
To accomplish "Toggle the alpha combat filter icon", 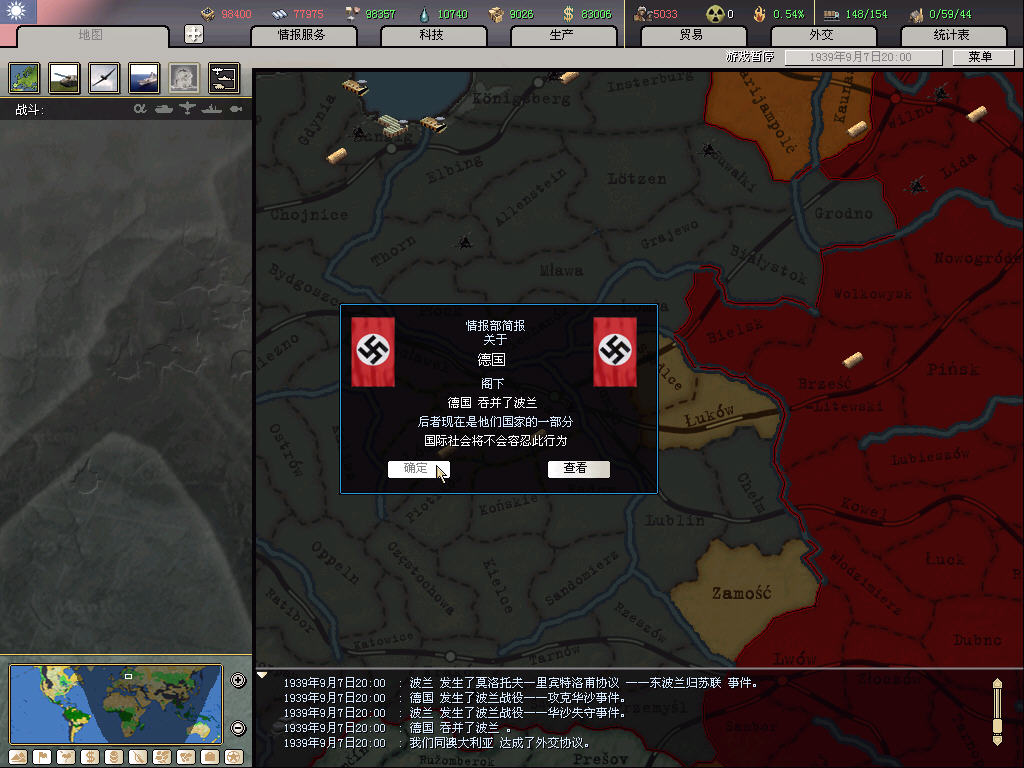I will coord(140,108).
